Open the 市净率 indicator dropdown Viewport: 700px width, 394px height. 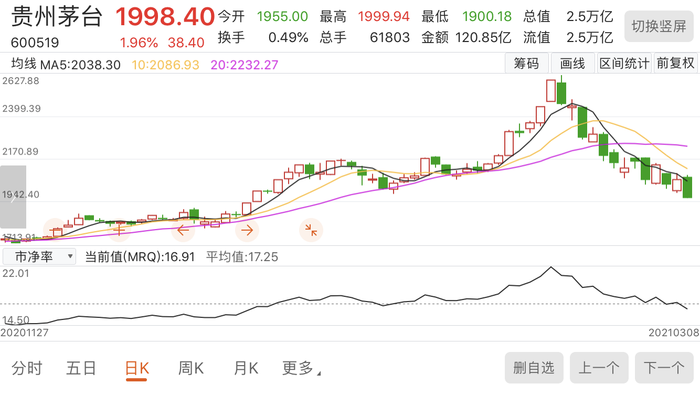click(x=39, y=257)
